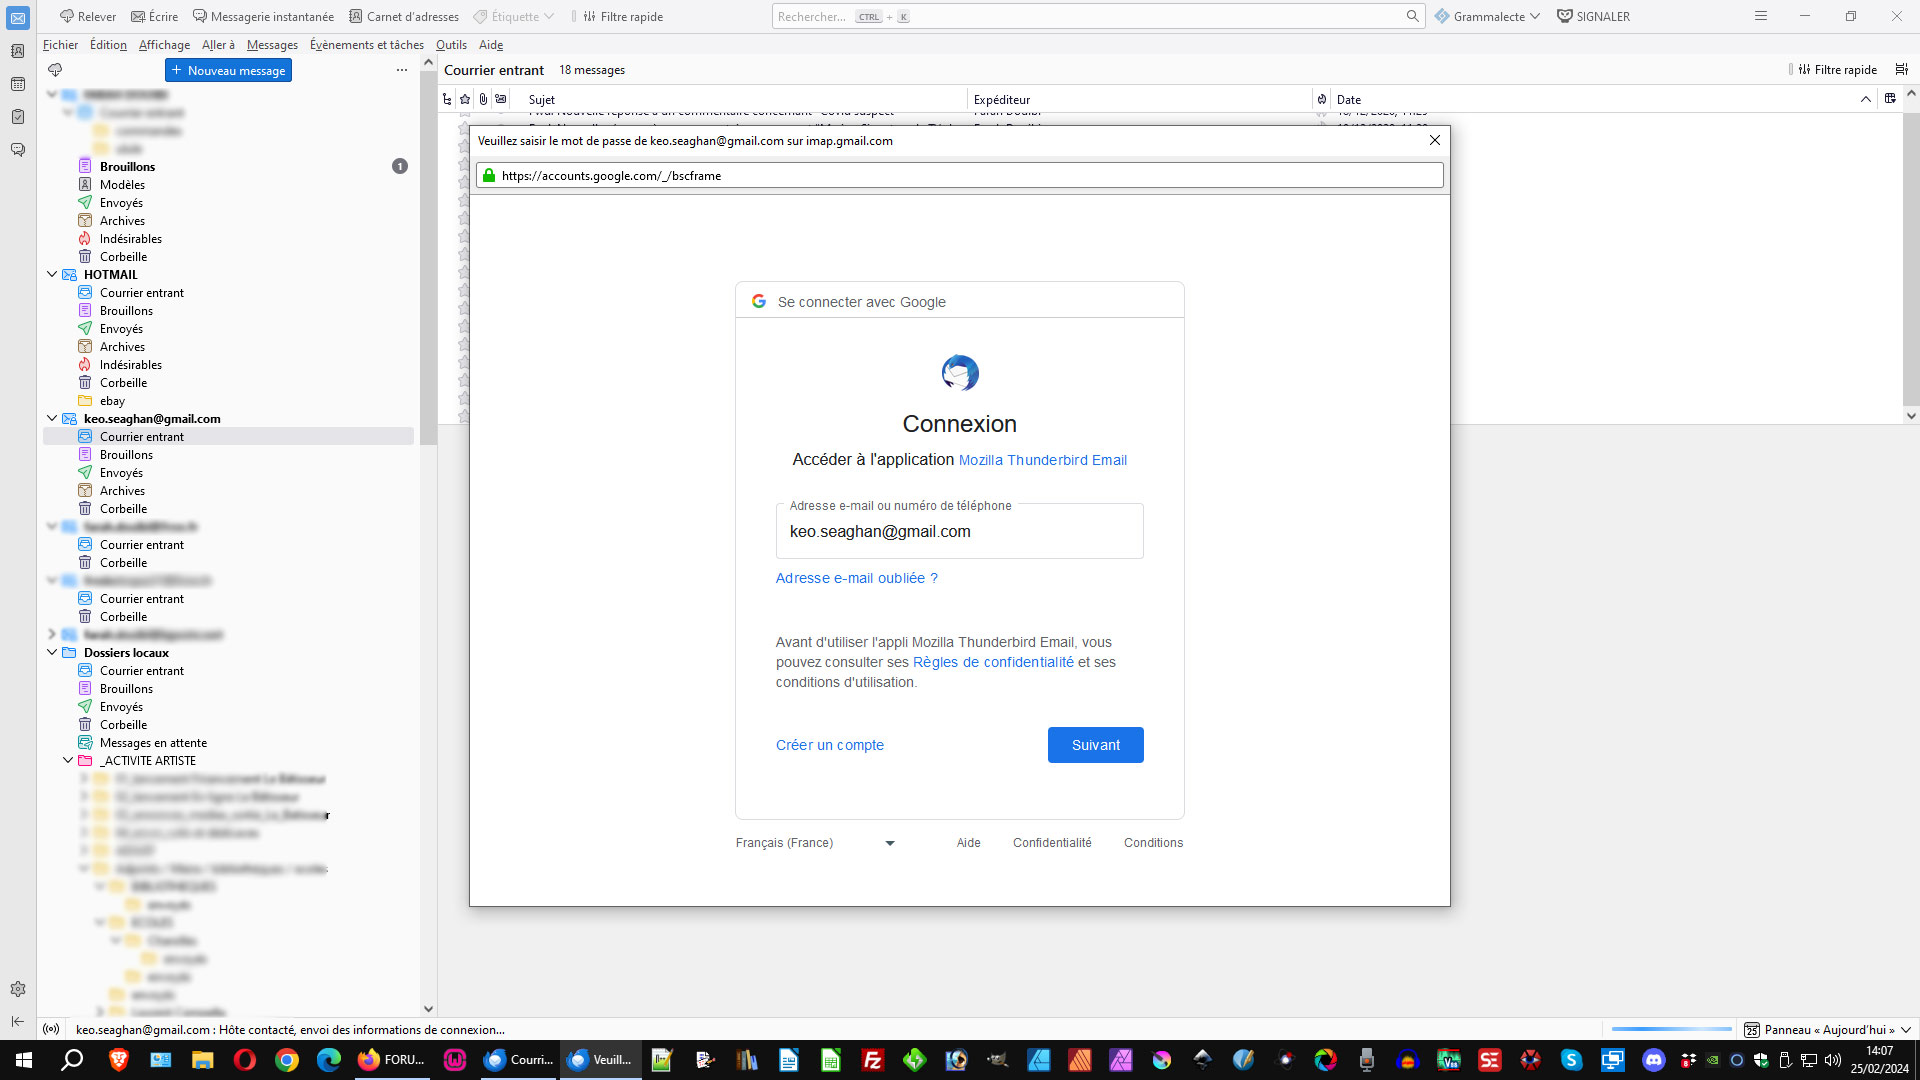Toggle Filtre rapide in message list header

click(1836, 70)
